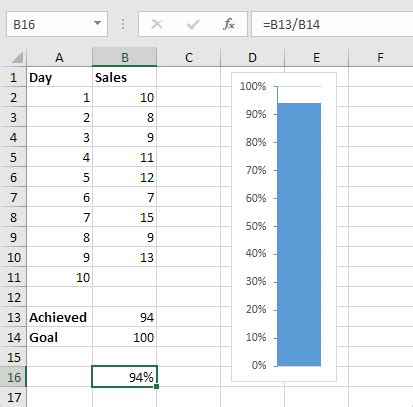Select the Achieved value cell 94

[125, 317]
